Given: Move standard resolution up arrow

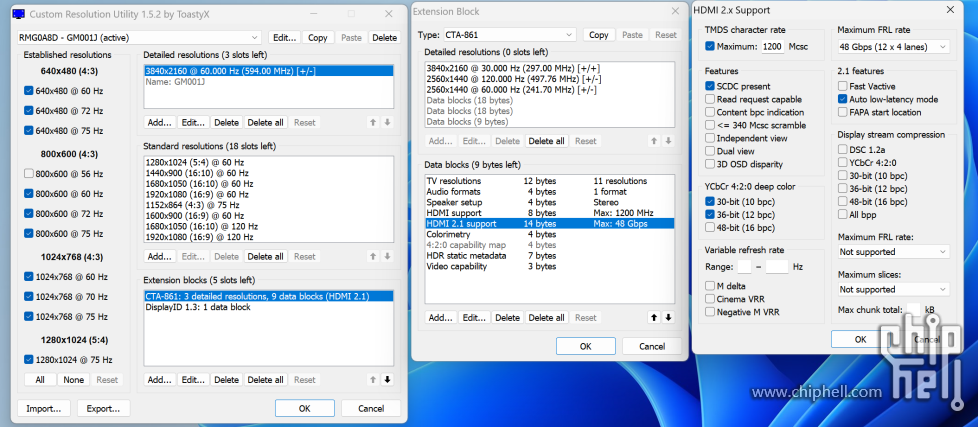Looking at the screenshot, I should pyautogui.click(x=373, y=256).
